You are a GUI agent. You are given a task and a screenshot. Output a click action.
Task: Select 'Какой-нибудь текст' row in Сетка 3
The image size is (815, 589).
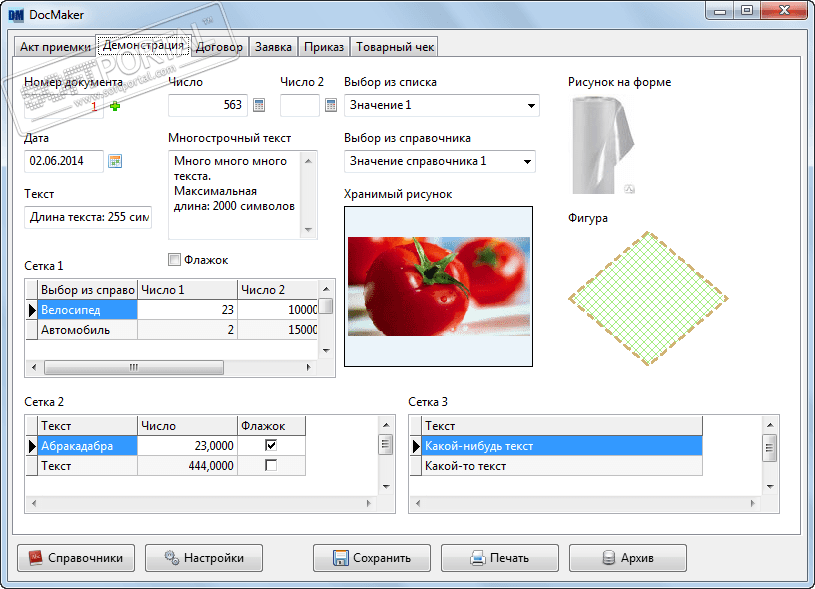point(561,446)
